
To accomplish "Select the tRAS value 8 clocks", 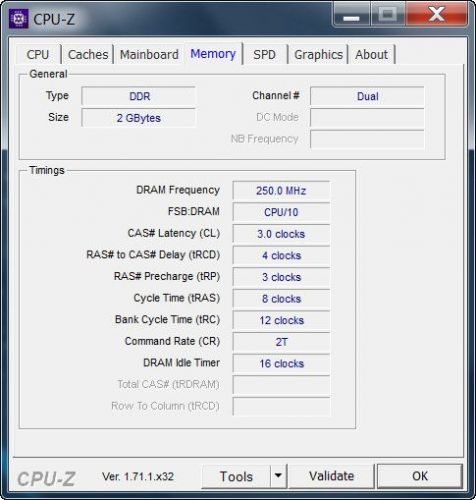I will 281,299.
